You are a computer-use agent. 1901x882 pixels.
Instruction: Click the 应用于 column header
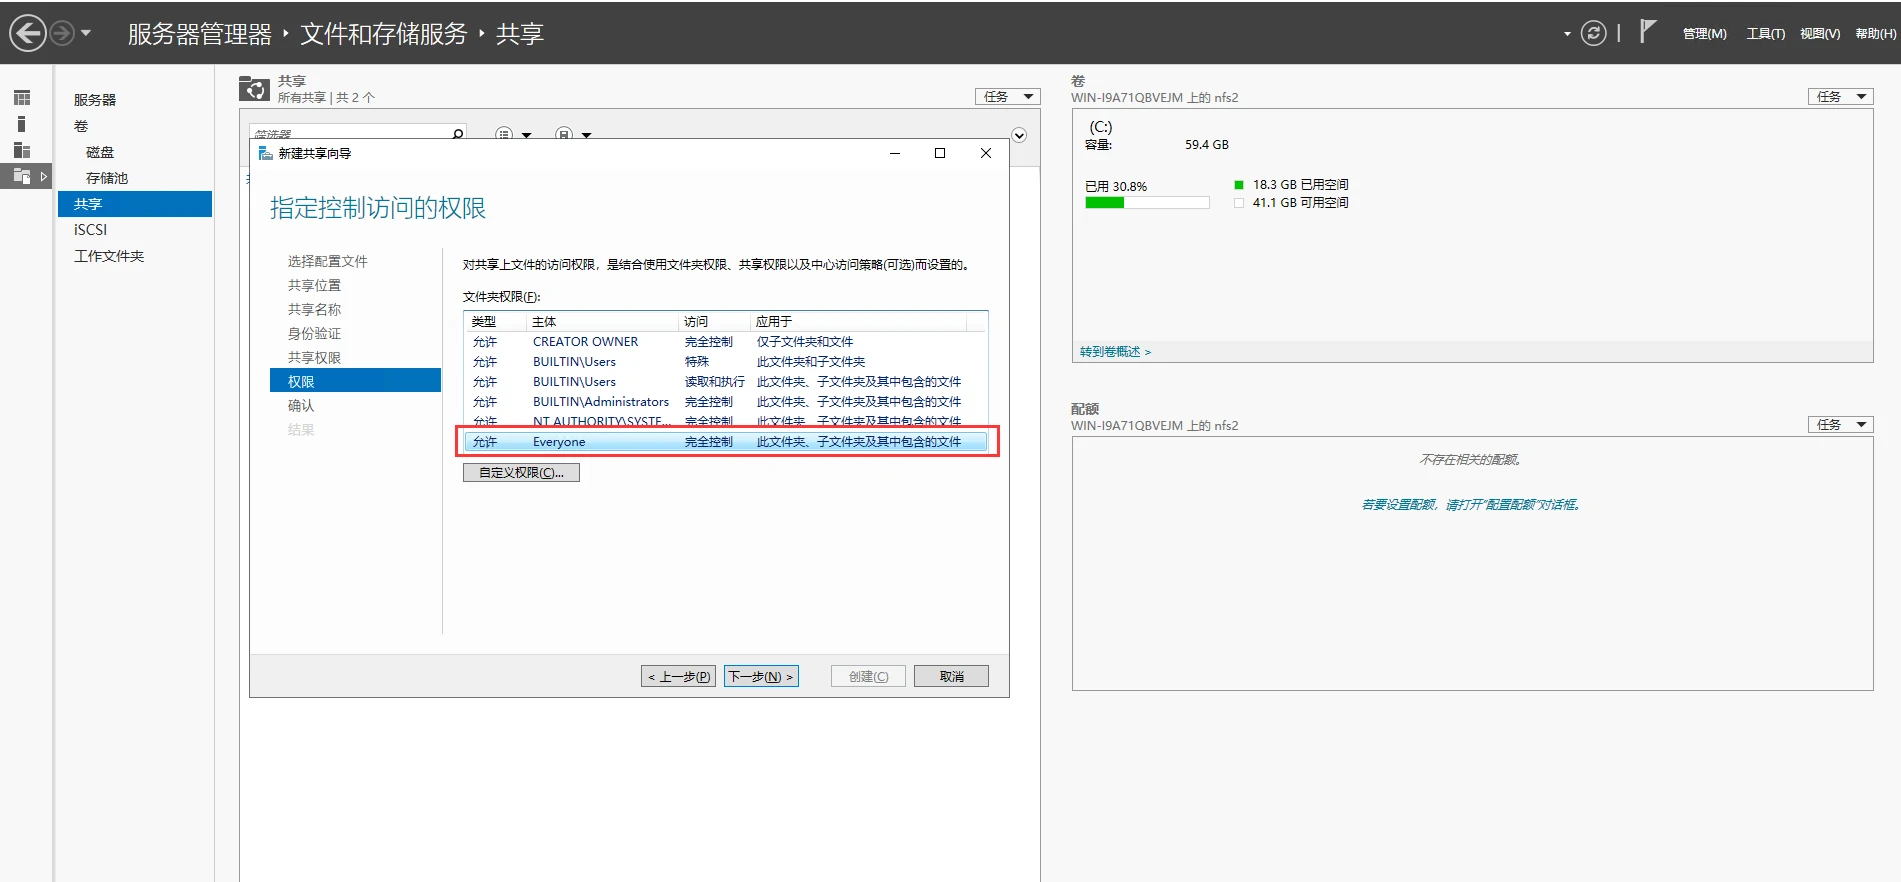858,321
